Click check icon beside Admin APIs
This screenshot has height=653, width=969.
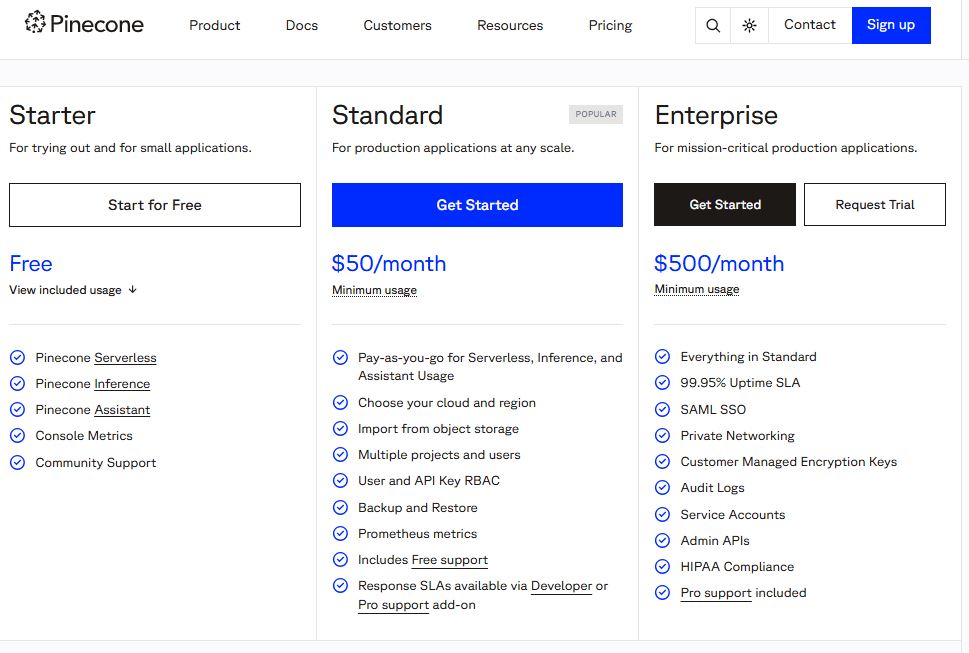coord(662,541)
